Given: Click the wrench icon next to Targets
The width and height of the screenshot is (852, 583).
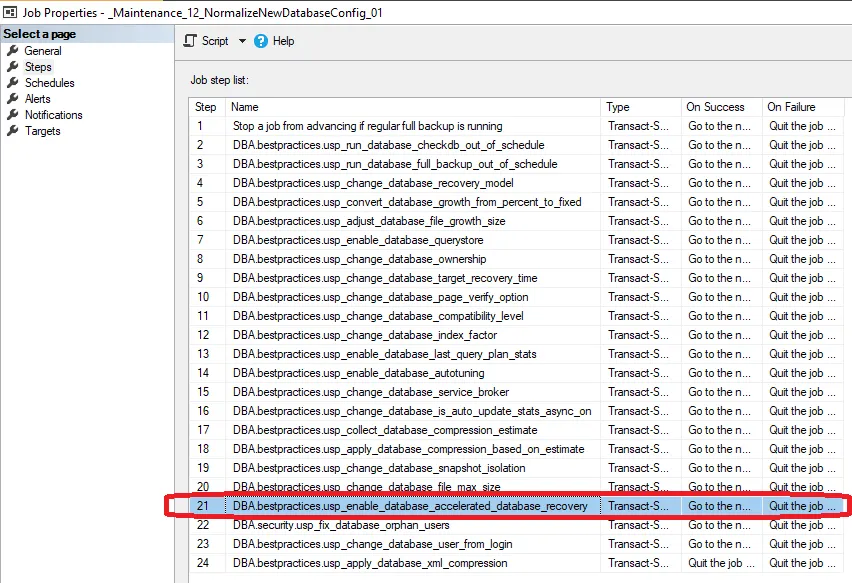Looking at the screenshot, I should (x=13, y=131).
